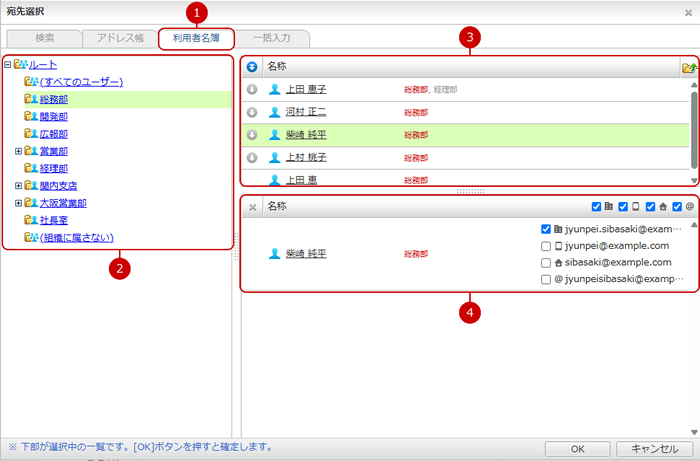This screenshot has height=461, width=700.
Task: Click the down-arrow add icon beside 上村 桃子
Action: [x=252, y=158]
